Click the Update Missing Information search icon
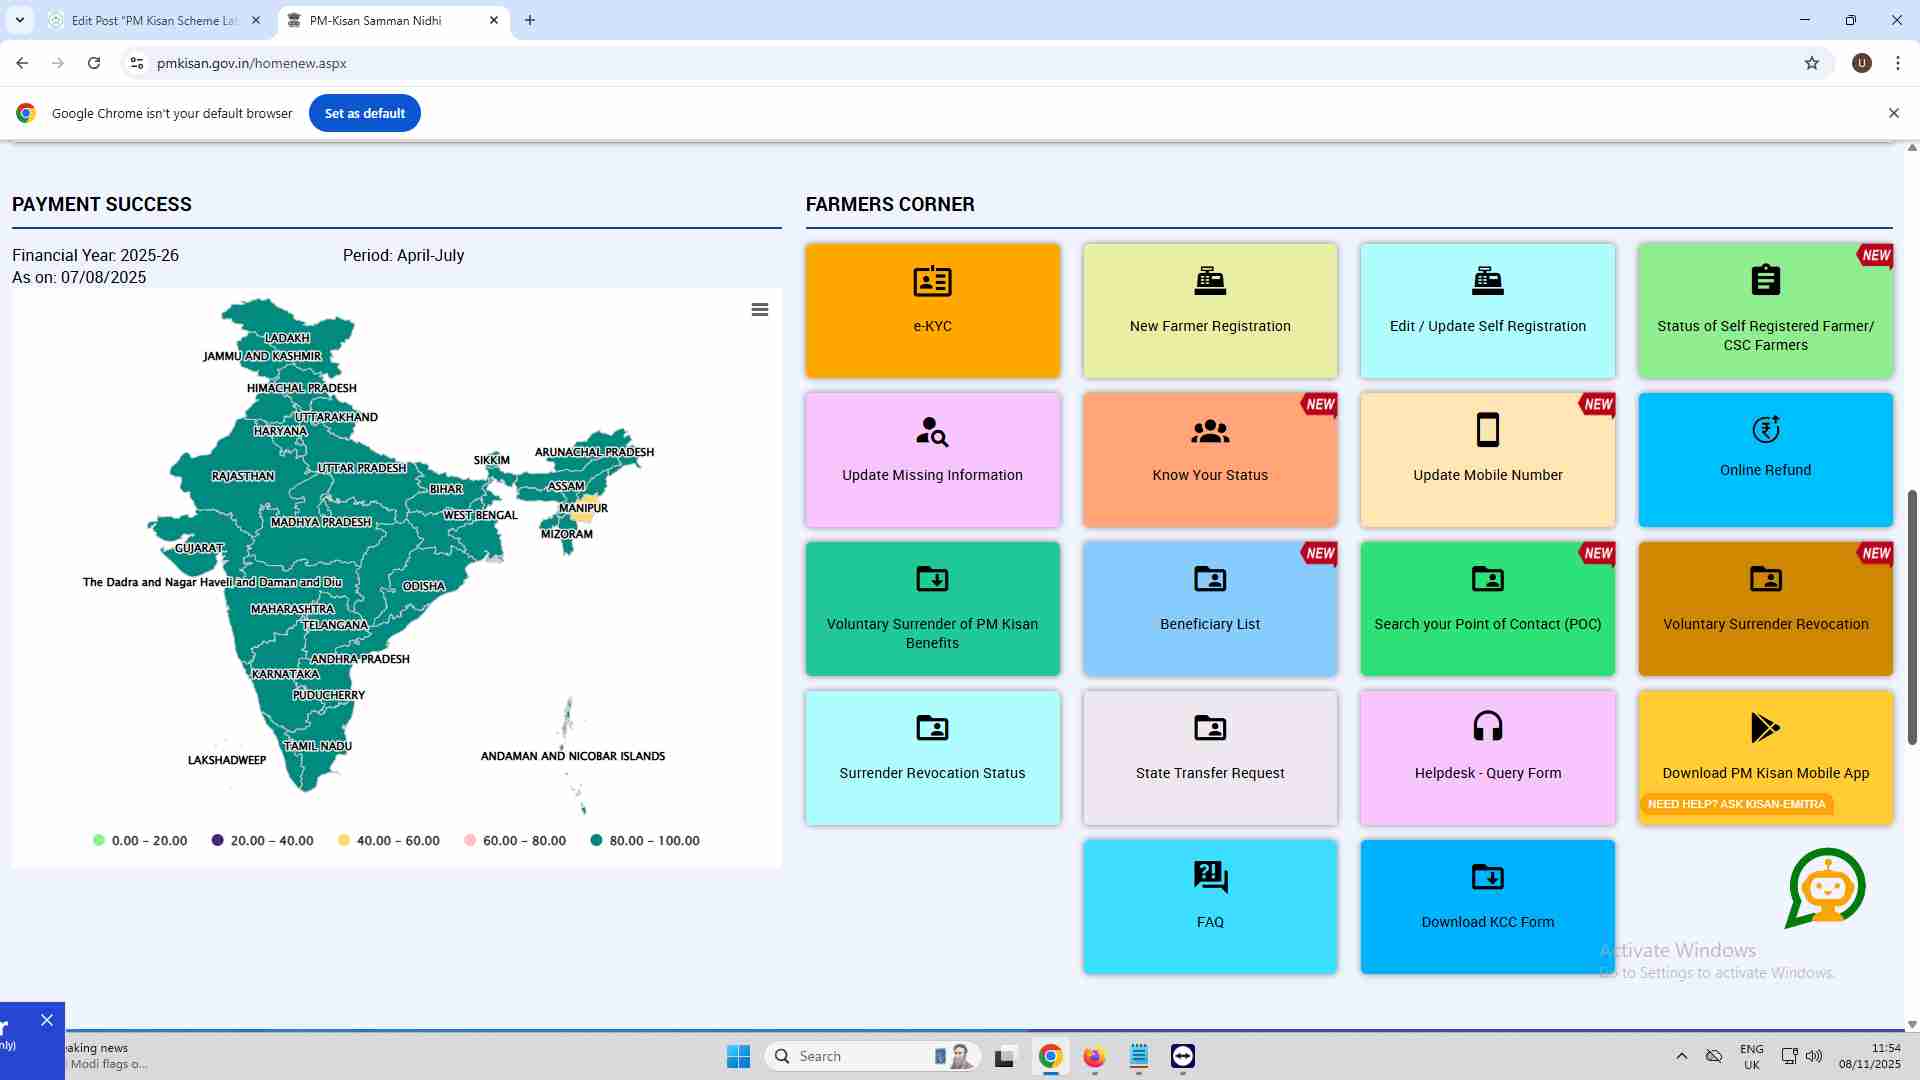Image resolution: width=1920 pixels, height=1080 pixels. 932,431
